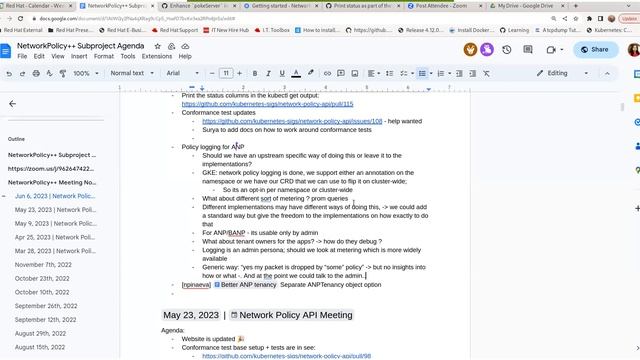
Task: Bookmark this page with the star icon
Action: pyautogui.click(x=576, y=18)
